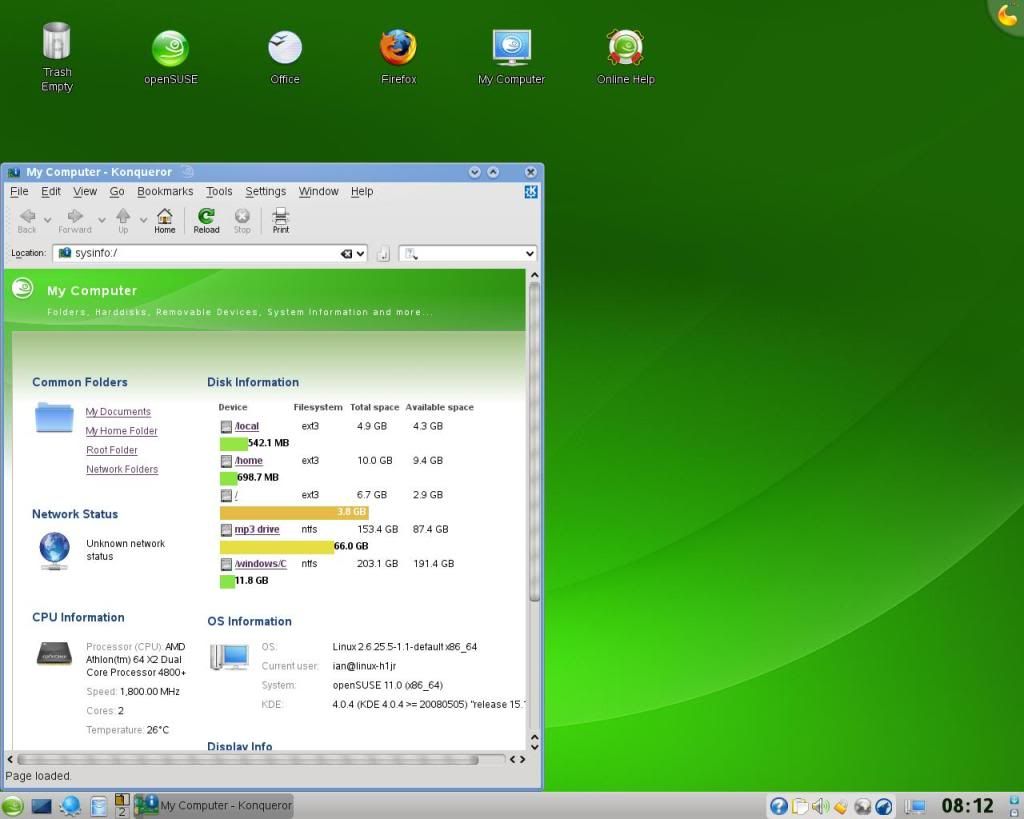Image resolution: width=1024 pixels, height=819 pixels.
Task: Click the openSUSE 11.0 (x86_64) system text
Action: point(387,685)
